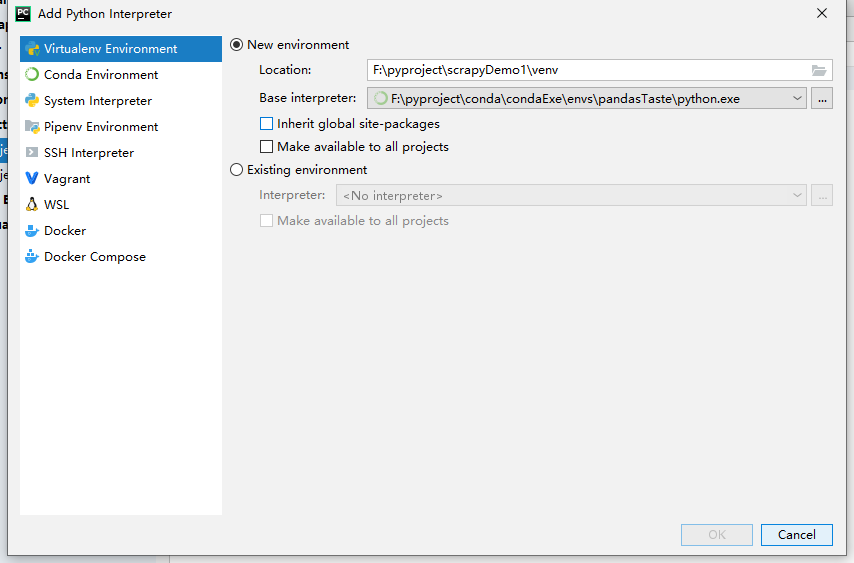854x563 pixels.
Task: Click ... button next to existing Interpreter
Action: pos(822,195)
